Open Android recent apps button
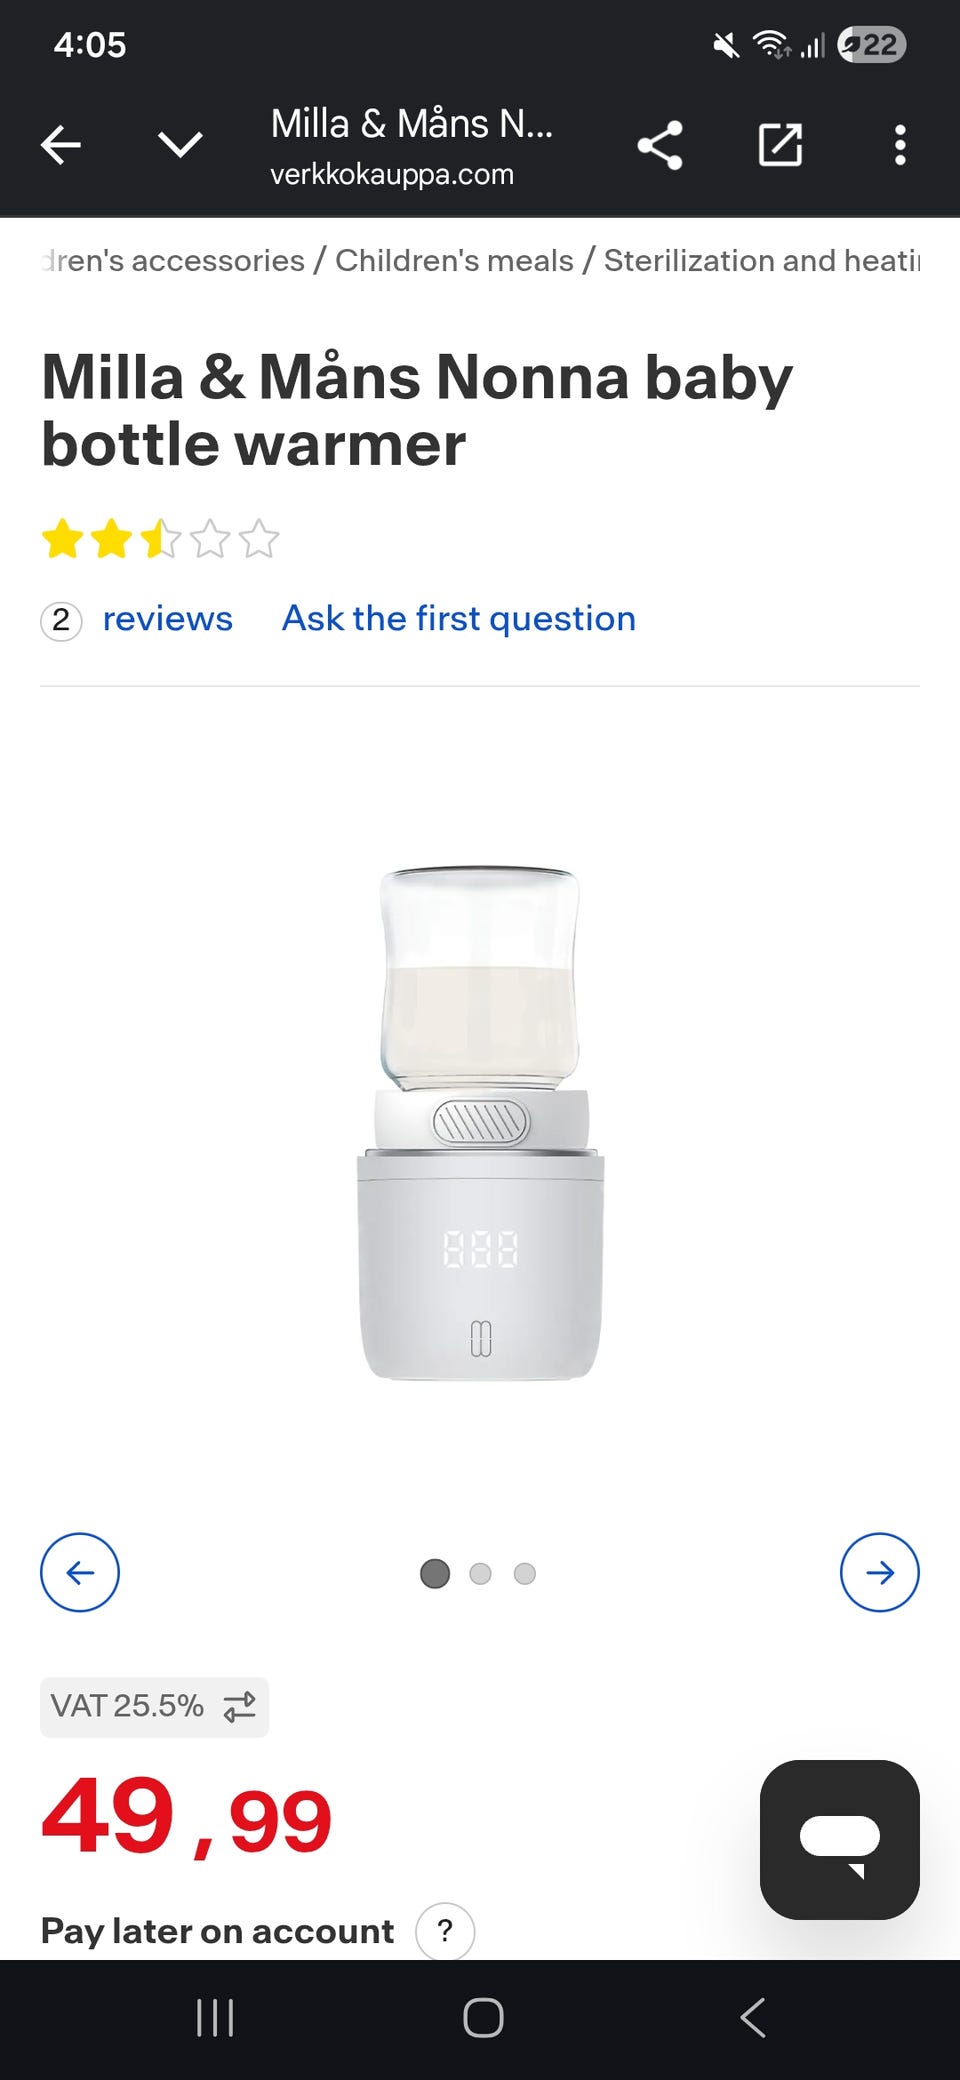The width and height of the screenshot is (960, 2080). (215, 2018)
